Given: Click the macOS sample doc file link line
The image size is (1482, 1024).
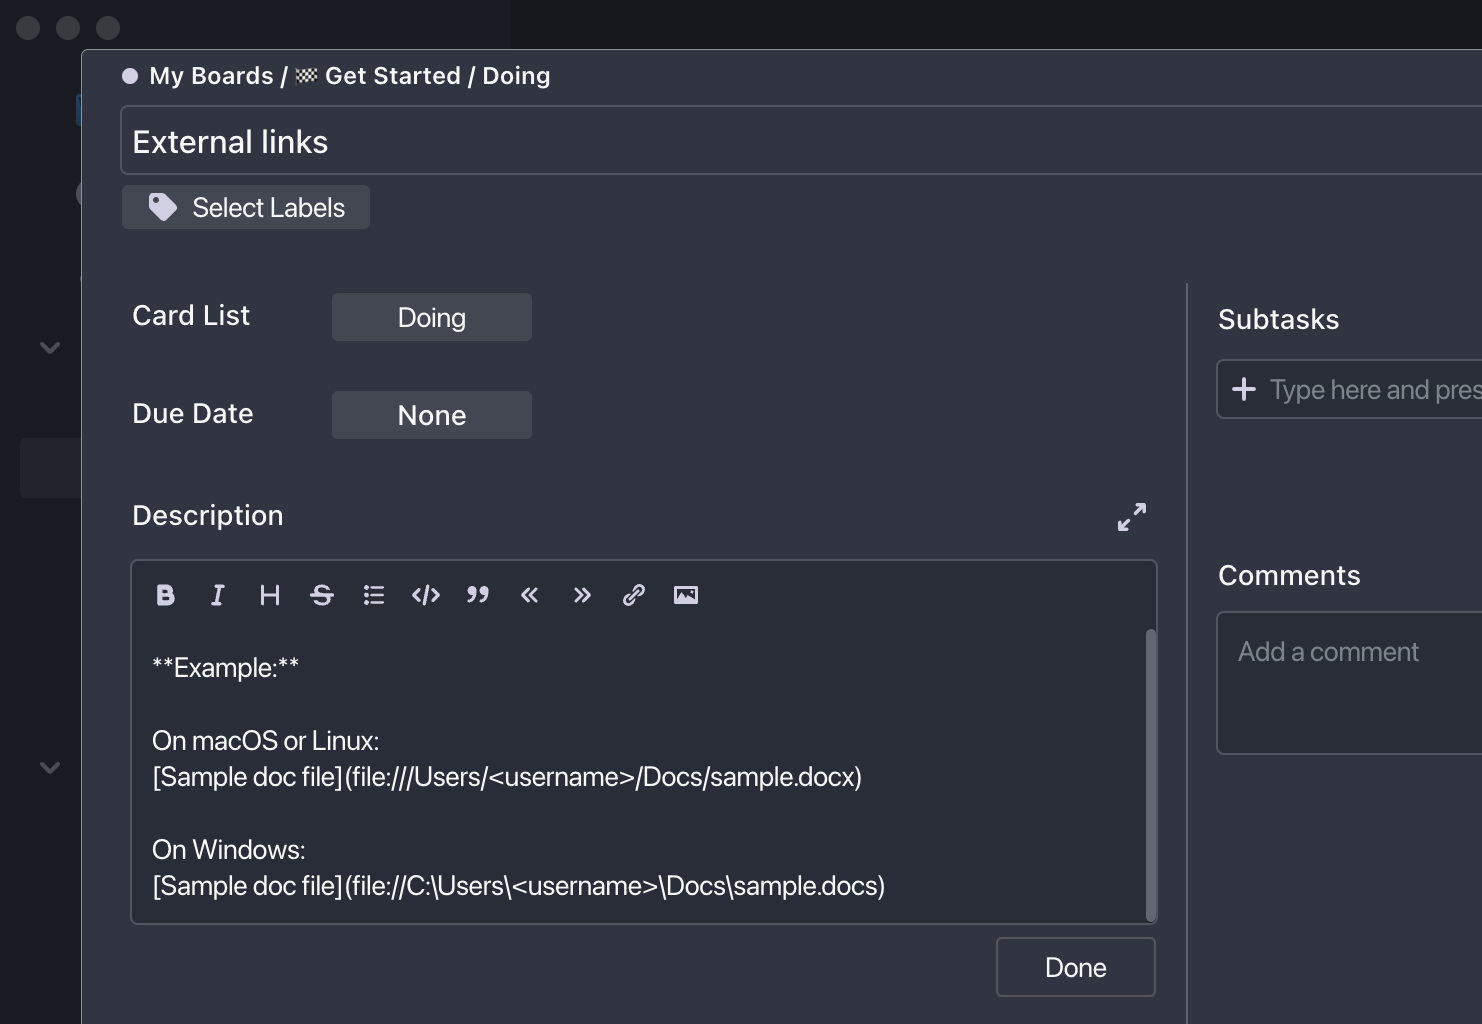Looking at the screenshot, I should (507, 777).
